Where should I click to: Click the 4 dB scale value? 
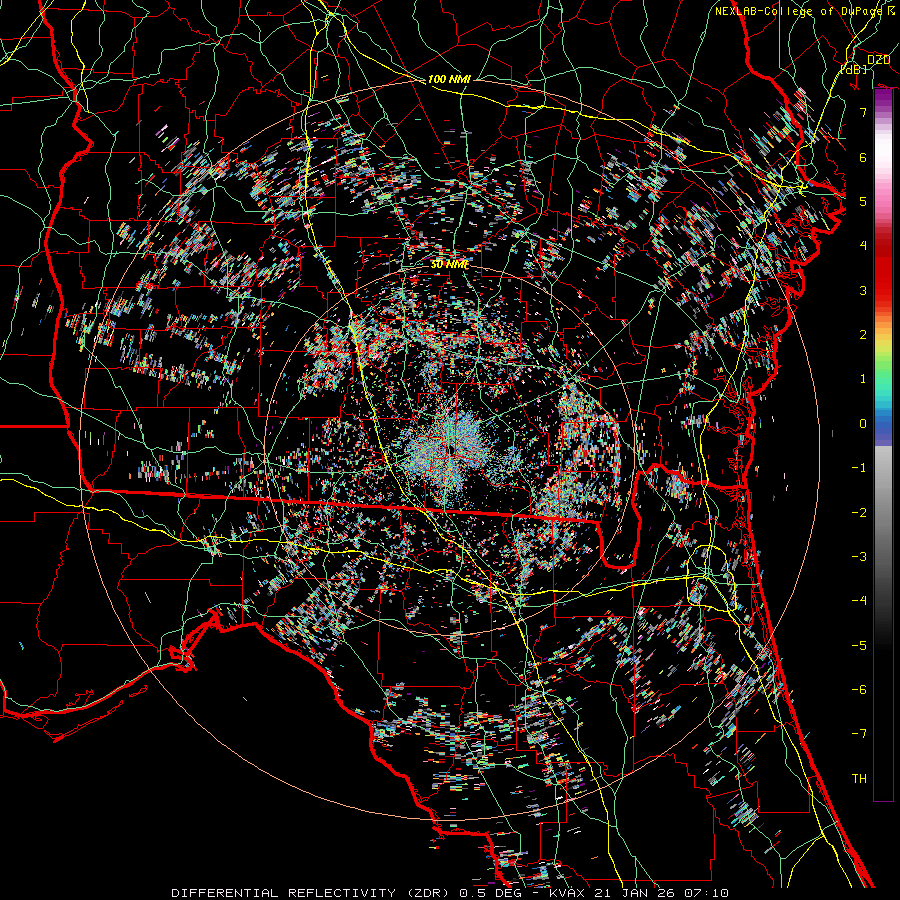click(x=863, y=246)
